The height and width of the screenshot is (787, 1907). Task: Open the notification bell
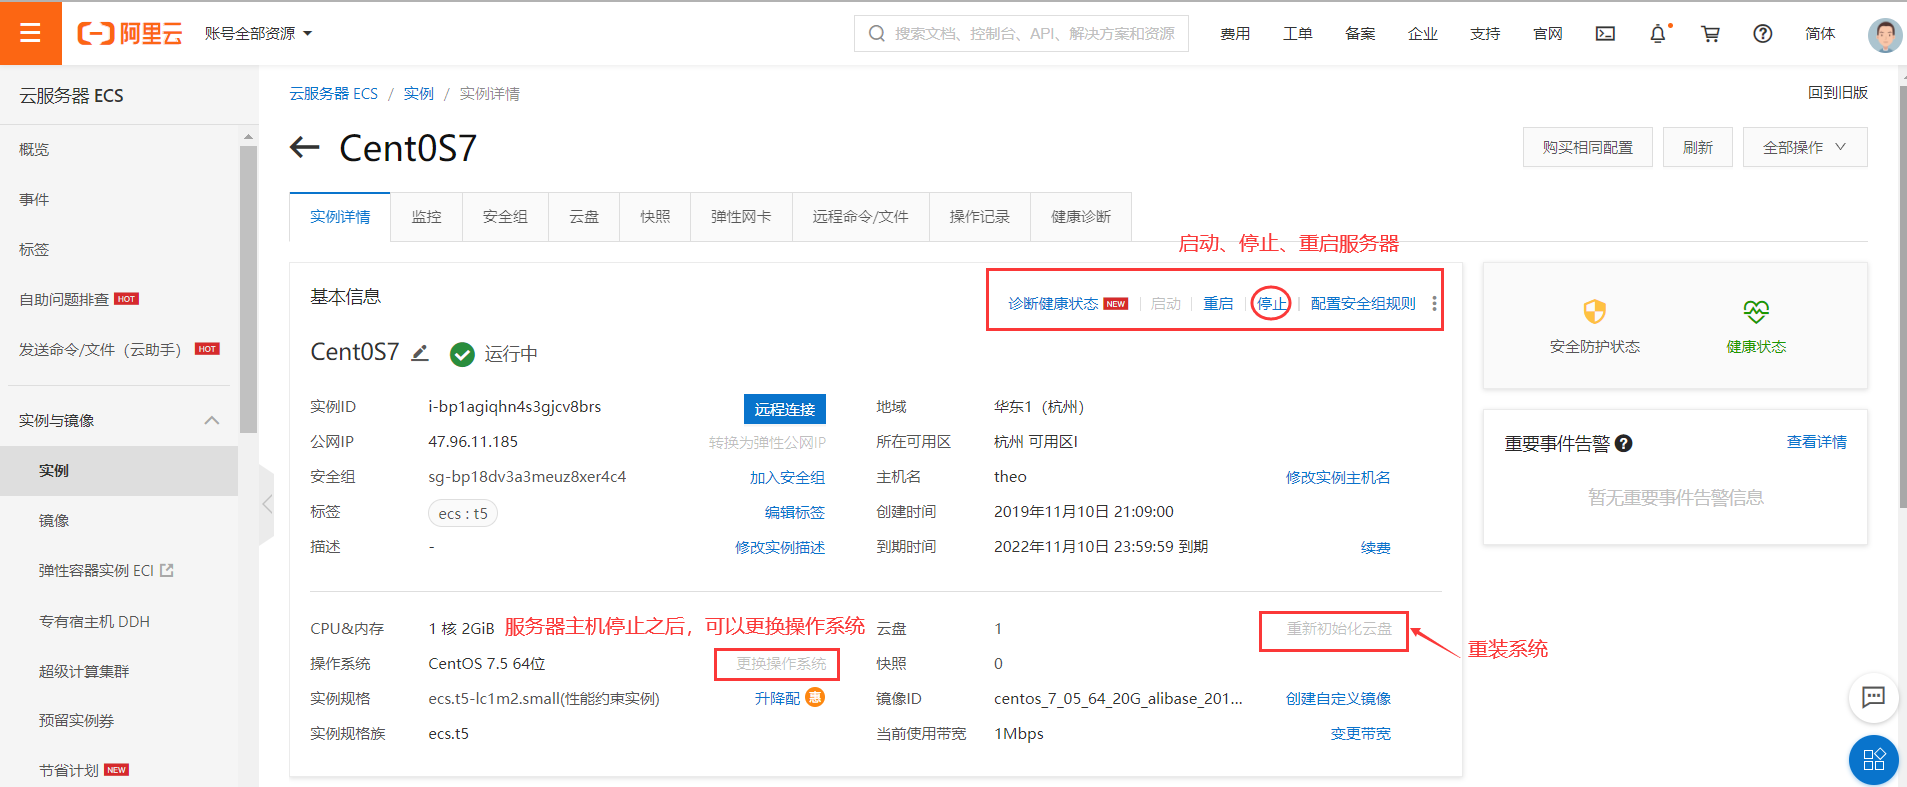1657,34
